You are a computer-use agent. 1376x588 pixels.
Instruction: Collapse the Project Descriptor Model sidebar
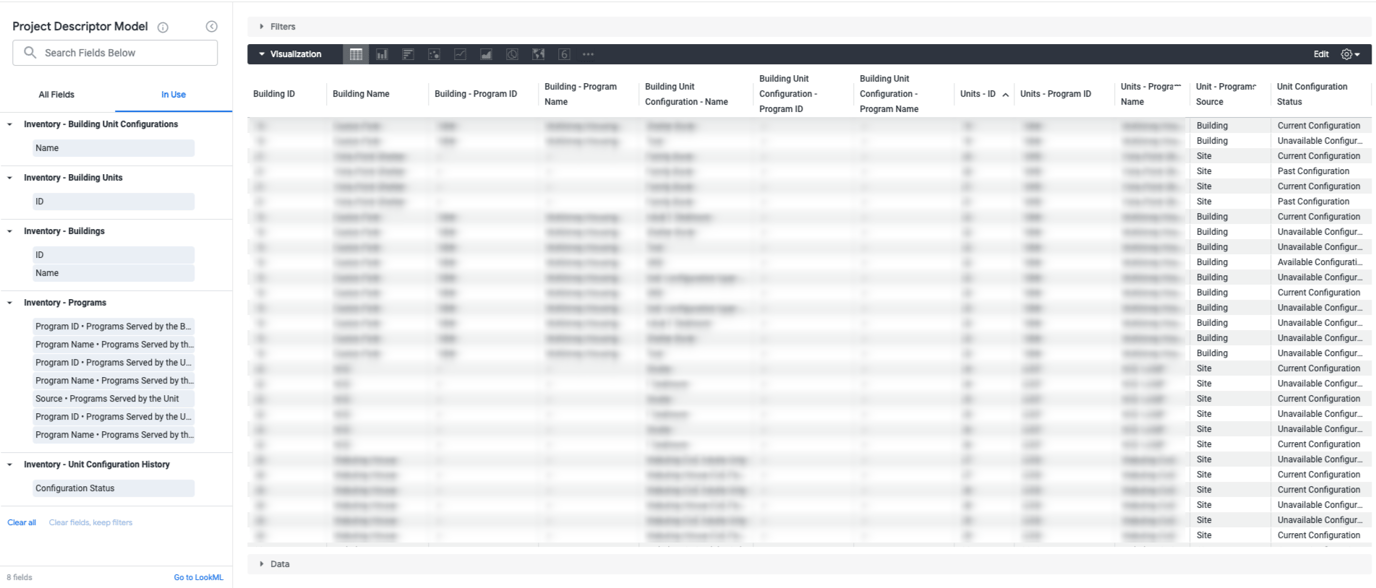[211, 26]
